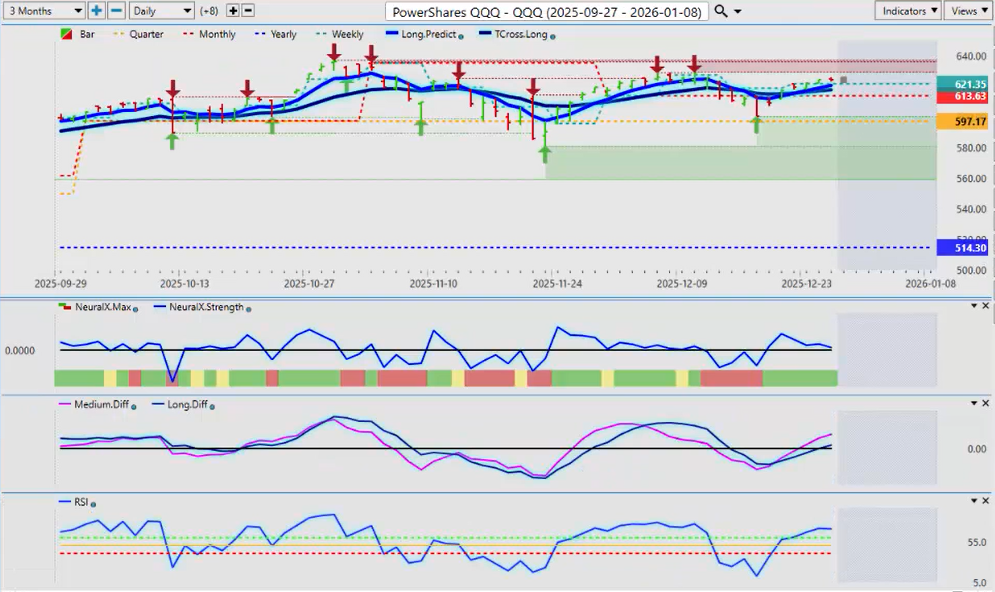
Task: Open the Daily interval dropdown
Action: pyautogui.click(x=161, y=10)
